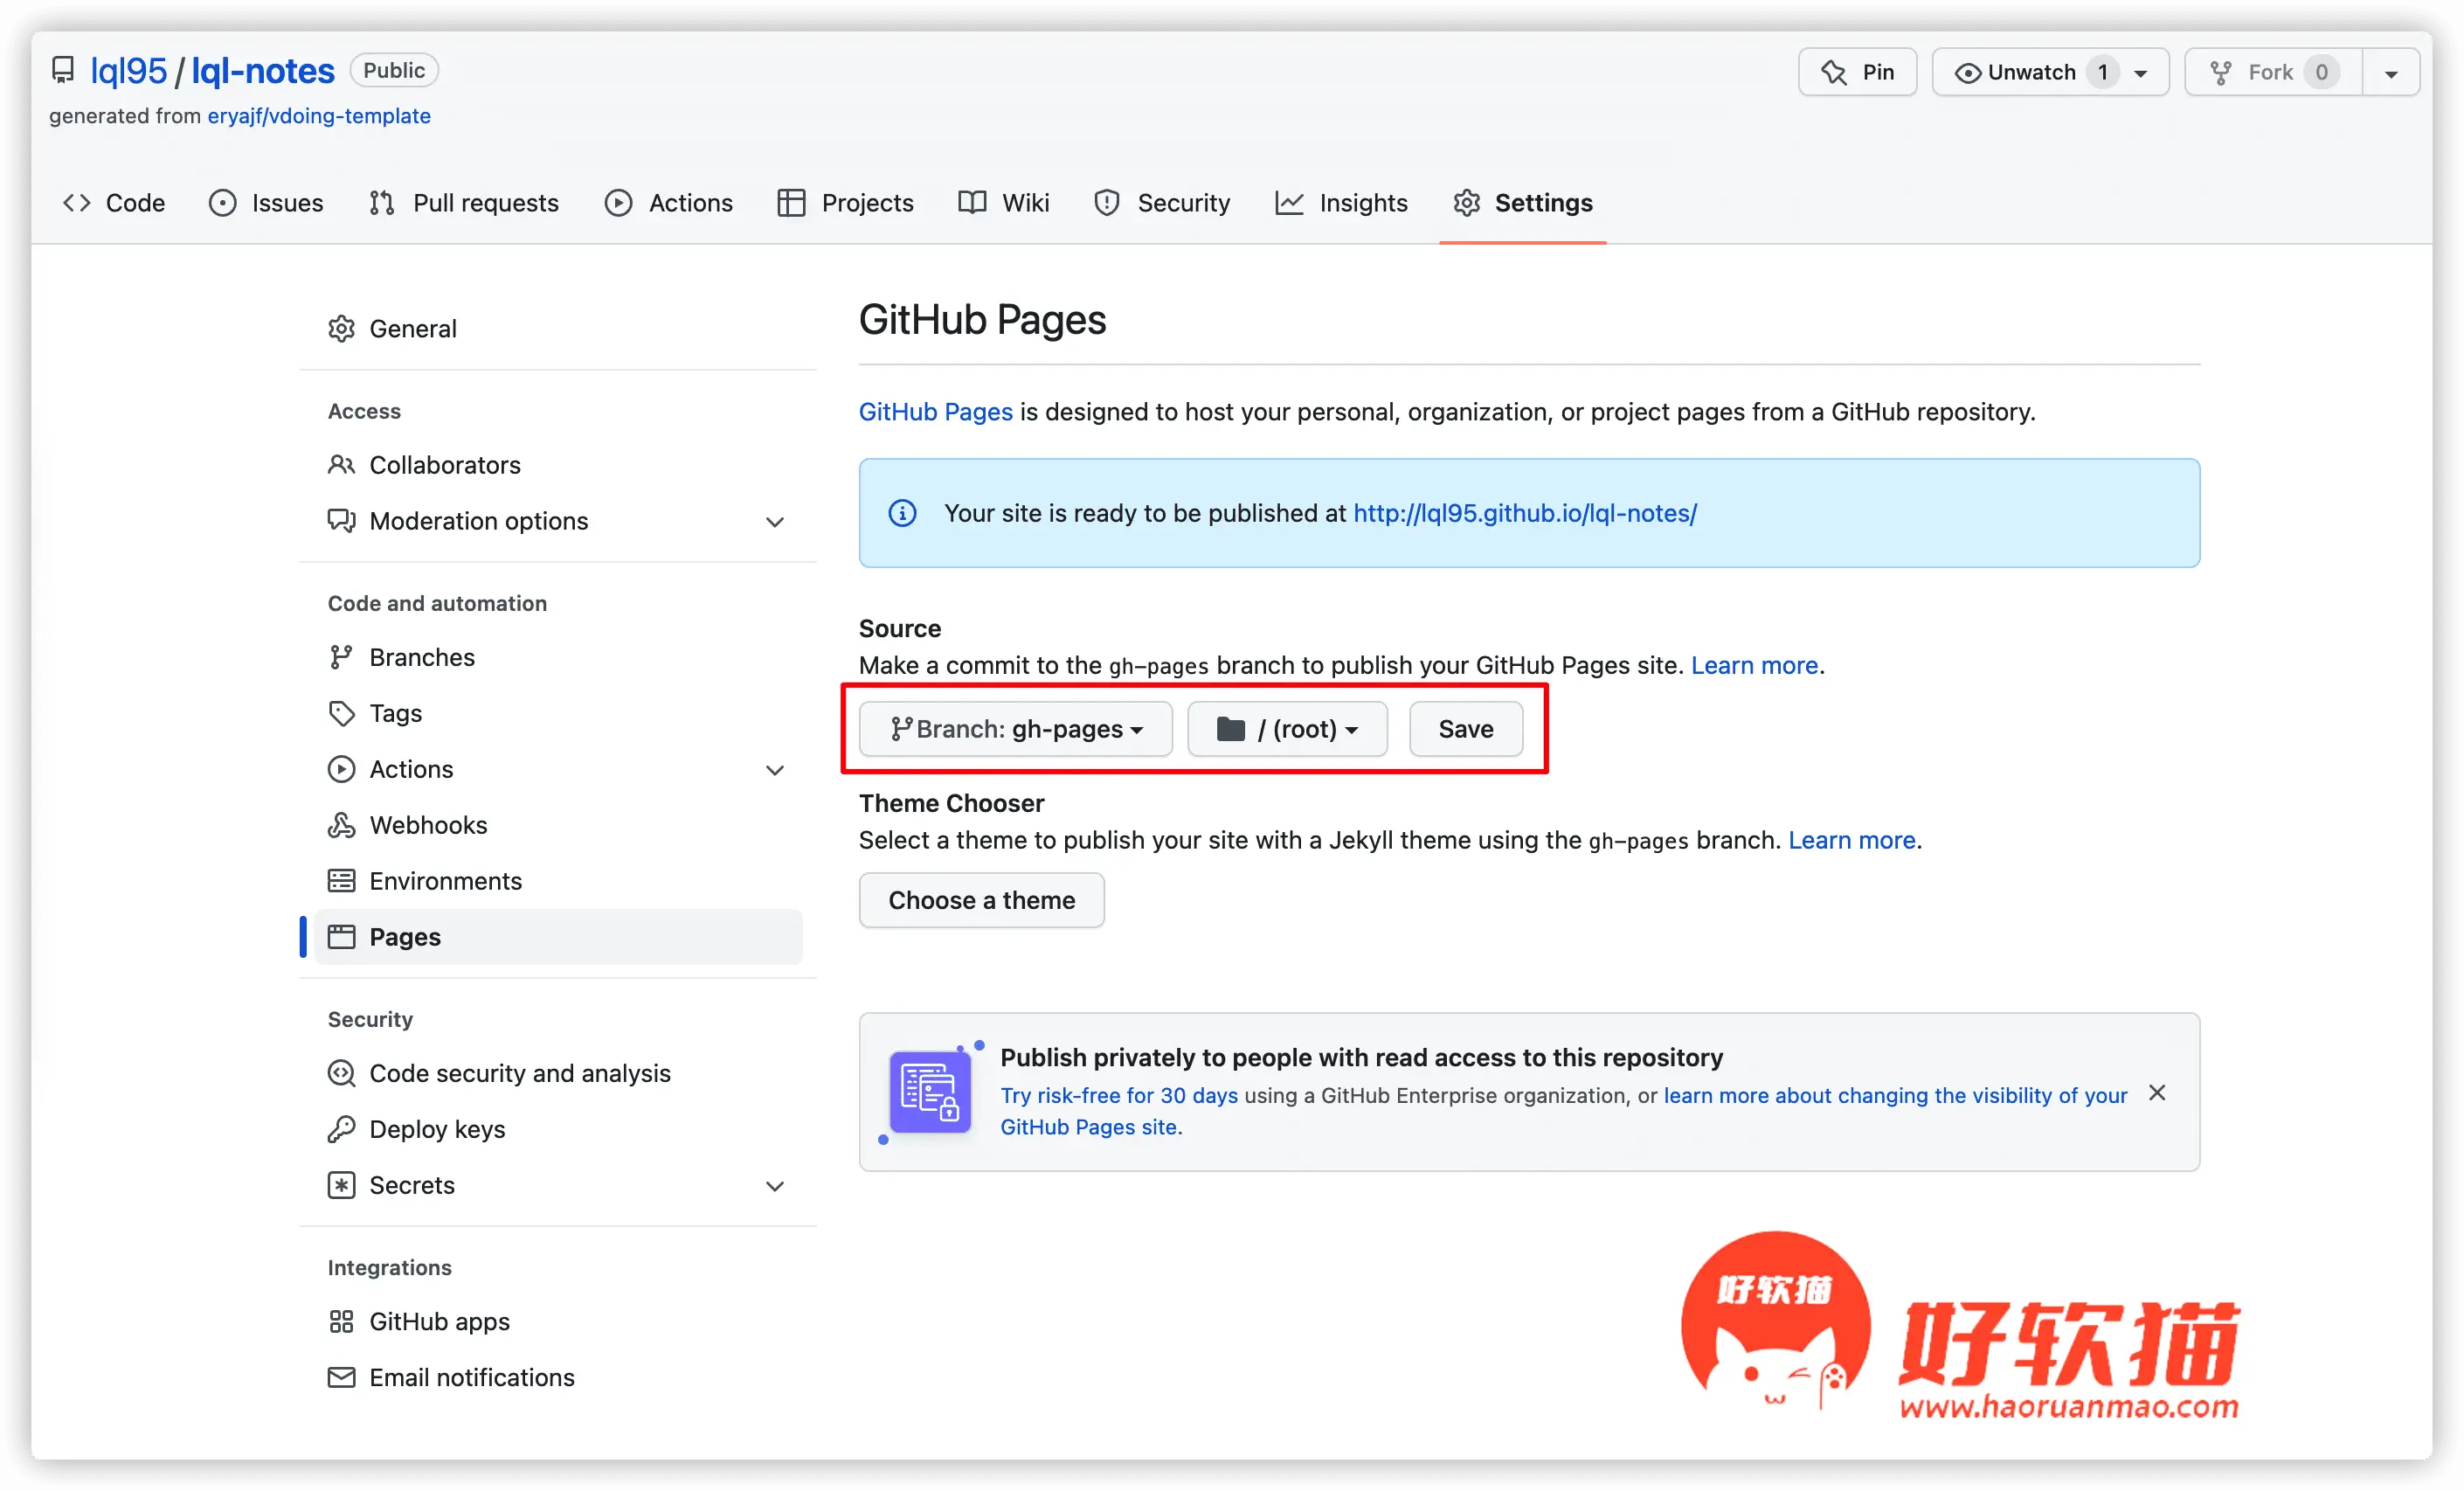Click the asterisk icon beside Secrets
Screen dimensions: 2464x1491
point(342,1185)
